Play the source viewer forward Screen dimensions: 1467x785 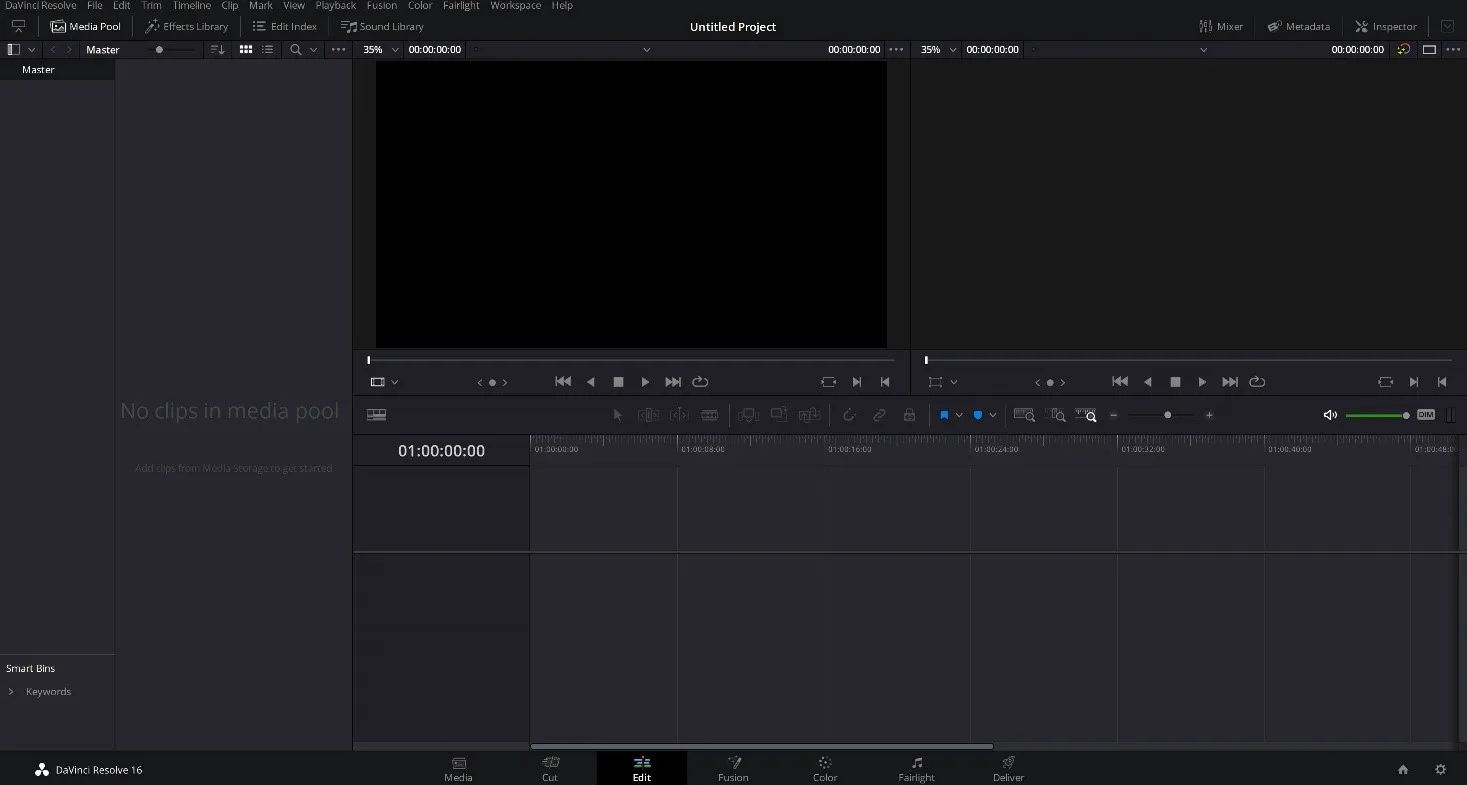645,382
